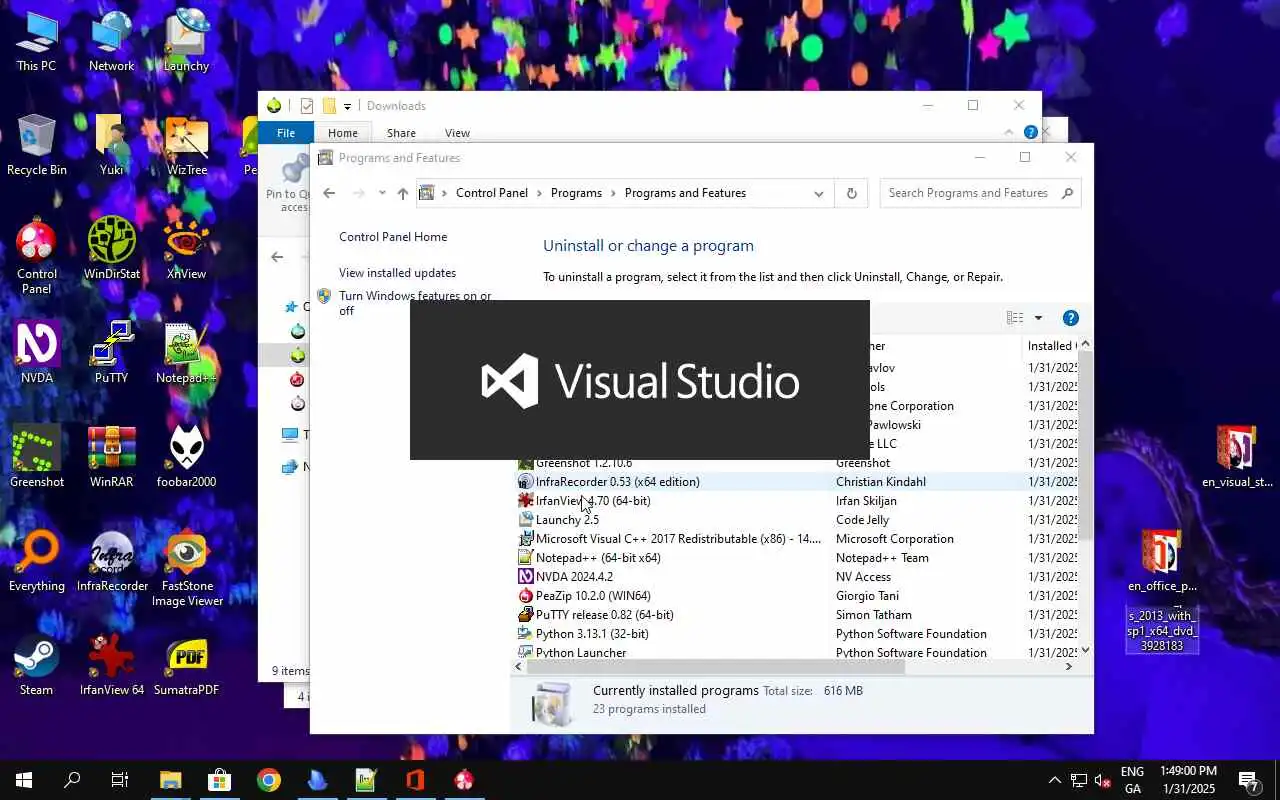Go up one level to Programs
Image resolution: width=1280 pixels, height=800 pixels.
coord(402,193)
